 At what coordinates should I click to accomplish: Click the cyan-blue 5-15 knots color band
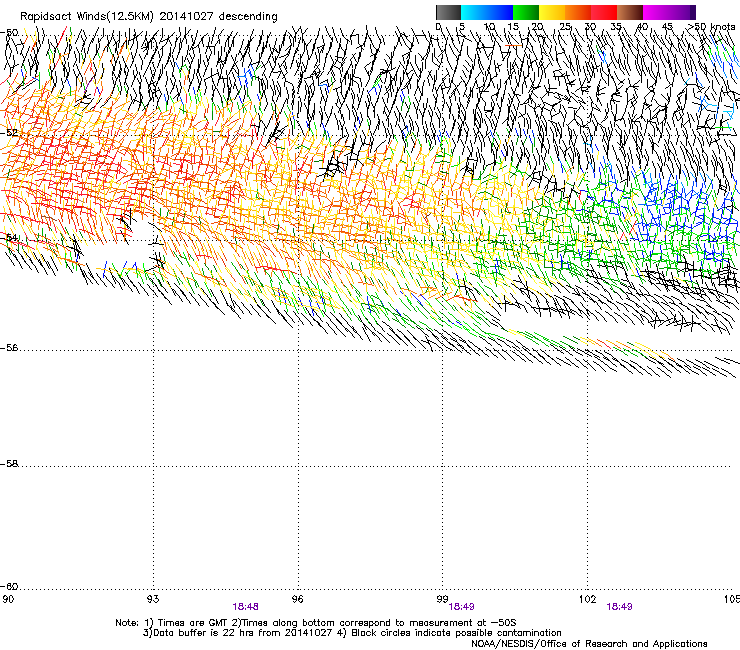(487, 12)
